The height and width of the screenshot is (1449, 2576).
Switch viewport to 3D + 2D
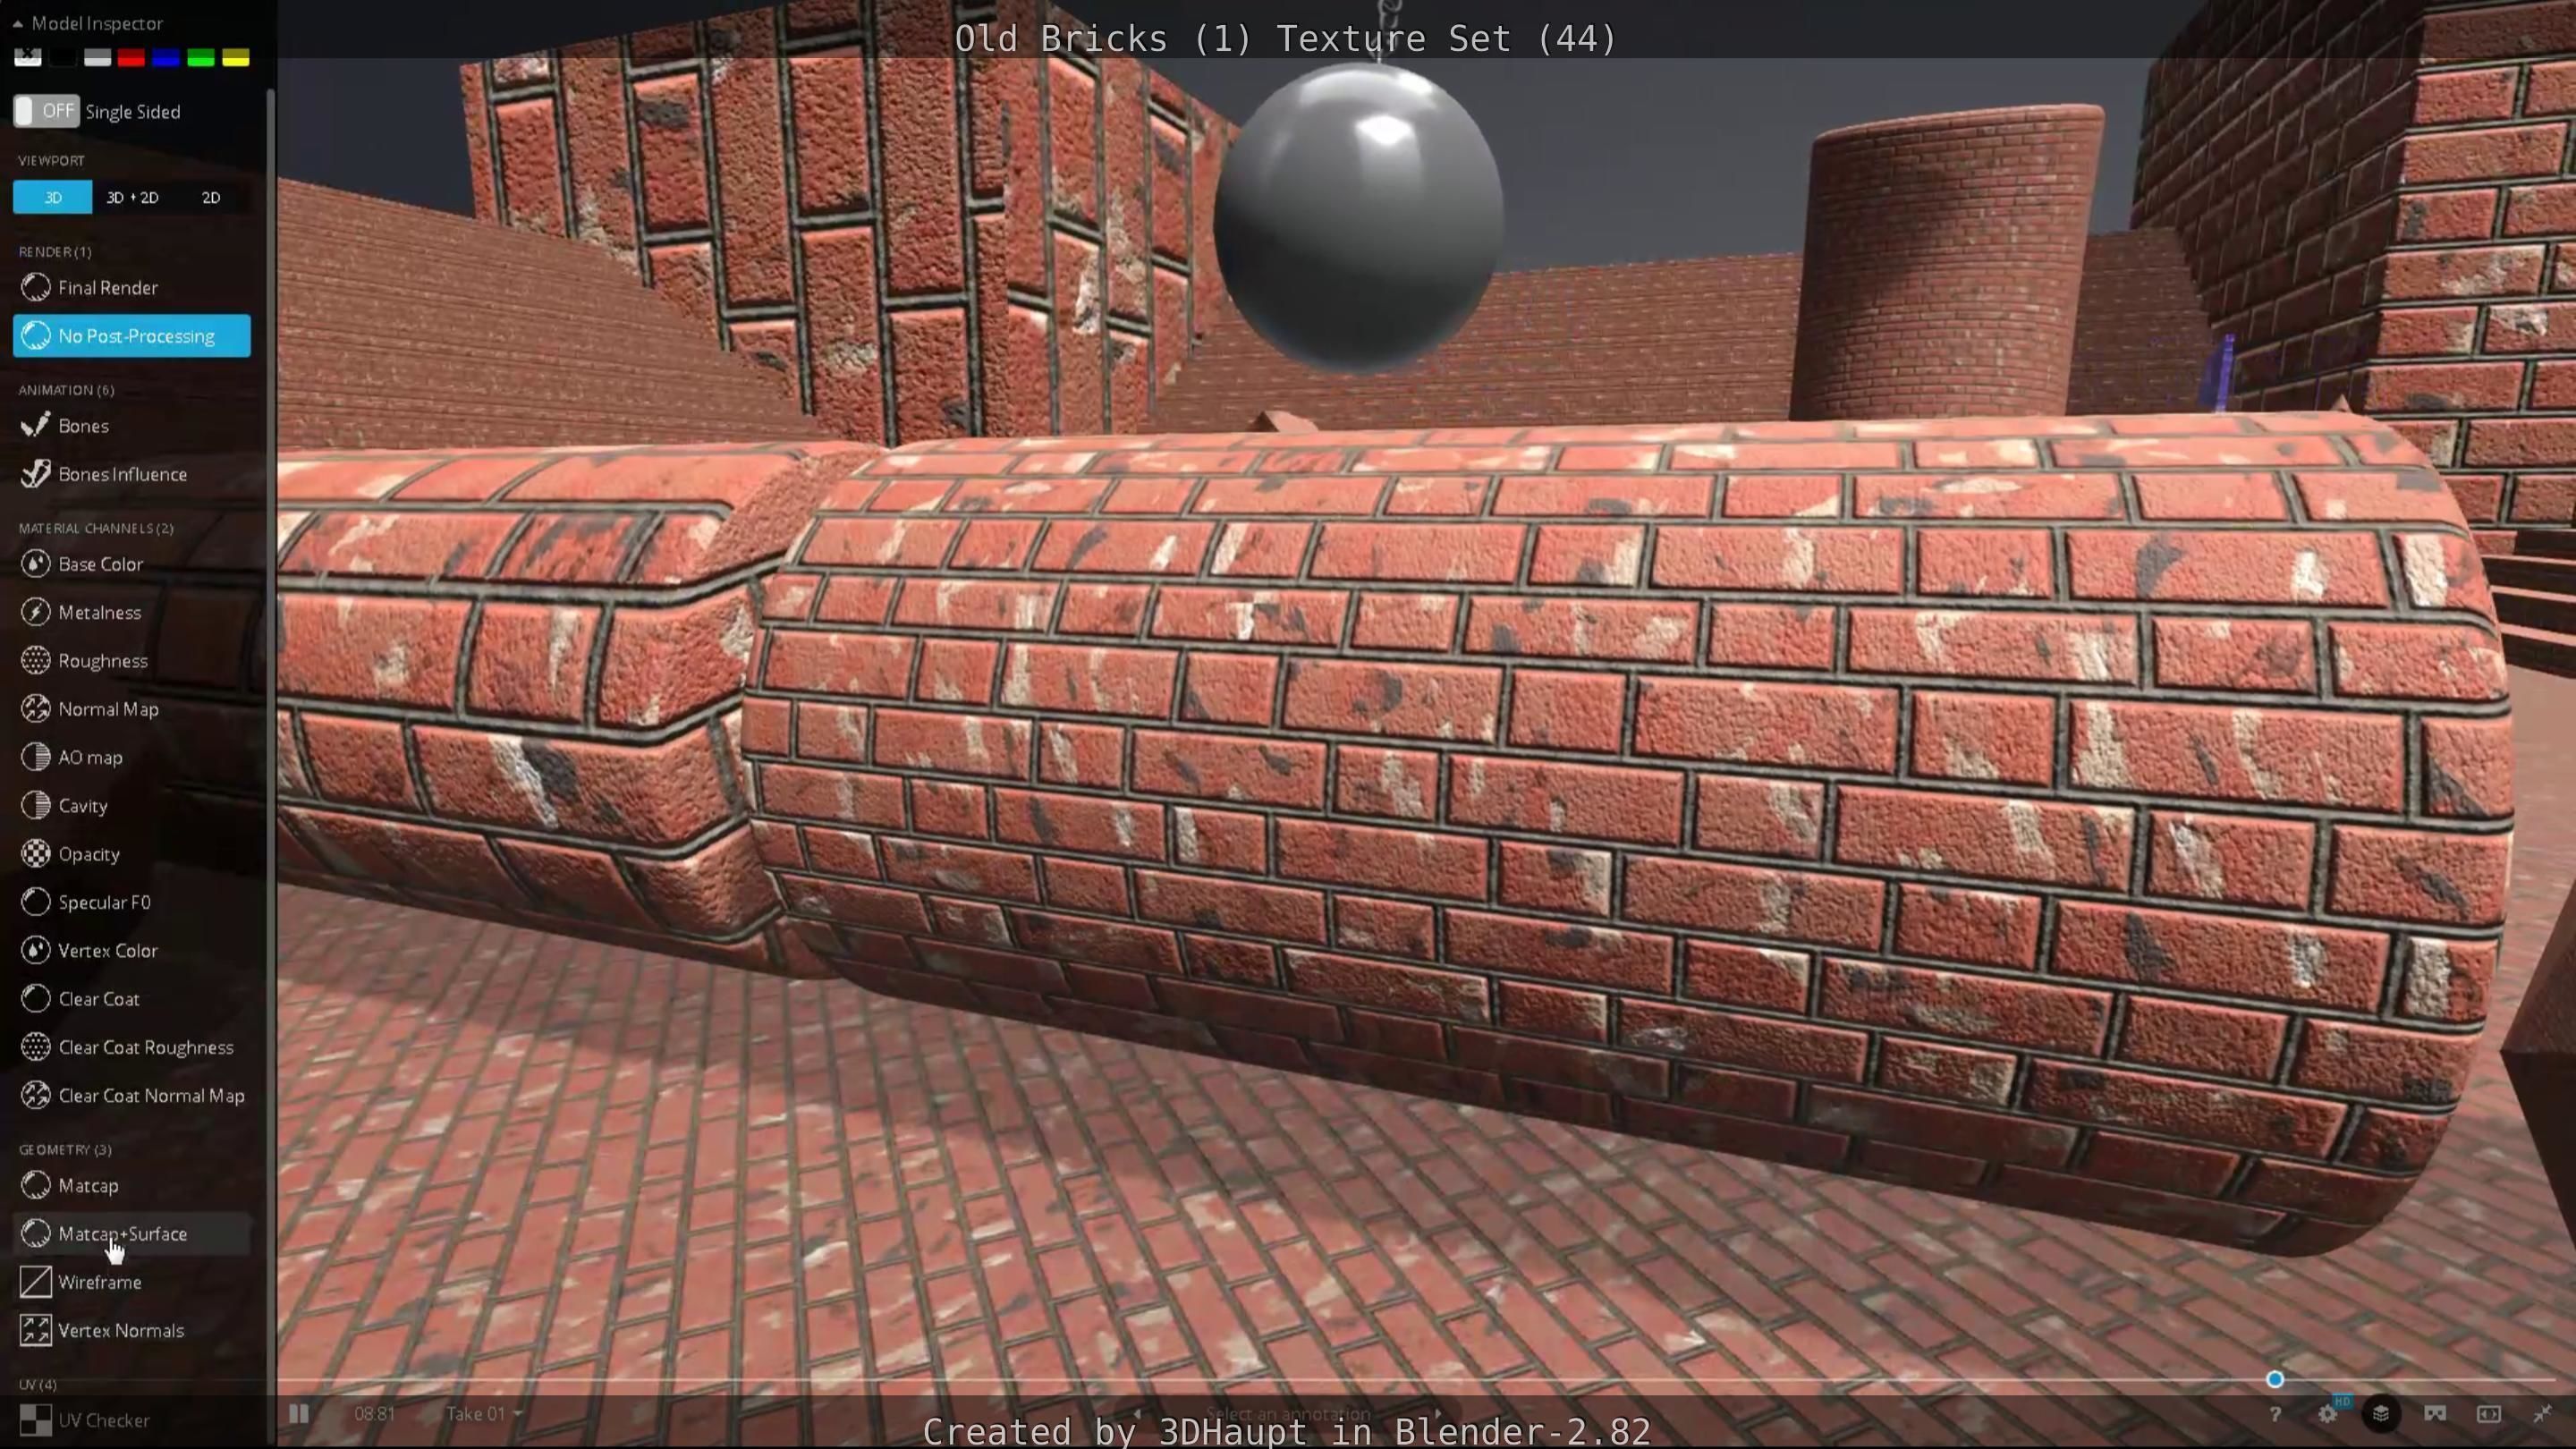pos(132,197)
